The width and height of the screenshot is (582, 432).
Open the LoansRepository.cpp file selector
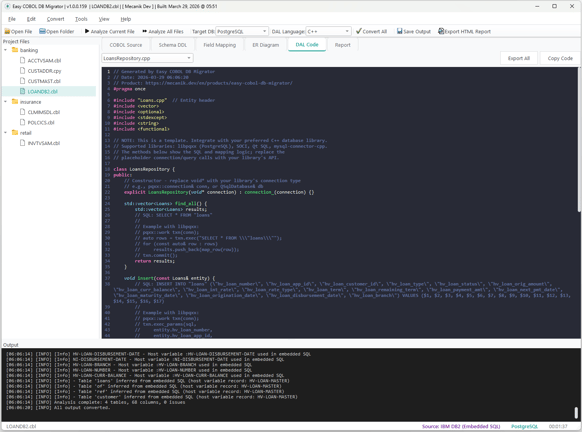(147, 58)
